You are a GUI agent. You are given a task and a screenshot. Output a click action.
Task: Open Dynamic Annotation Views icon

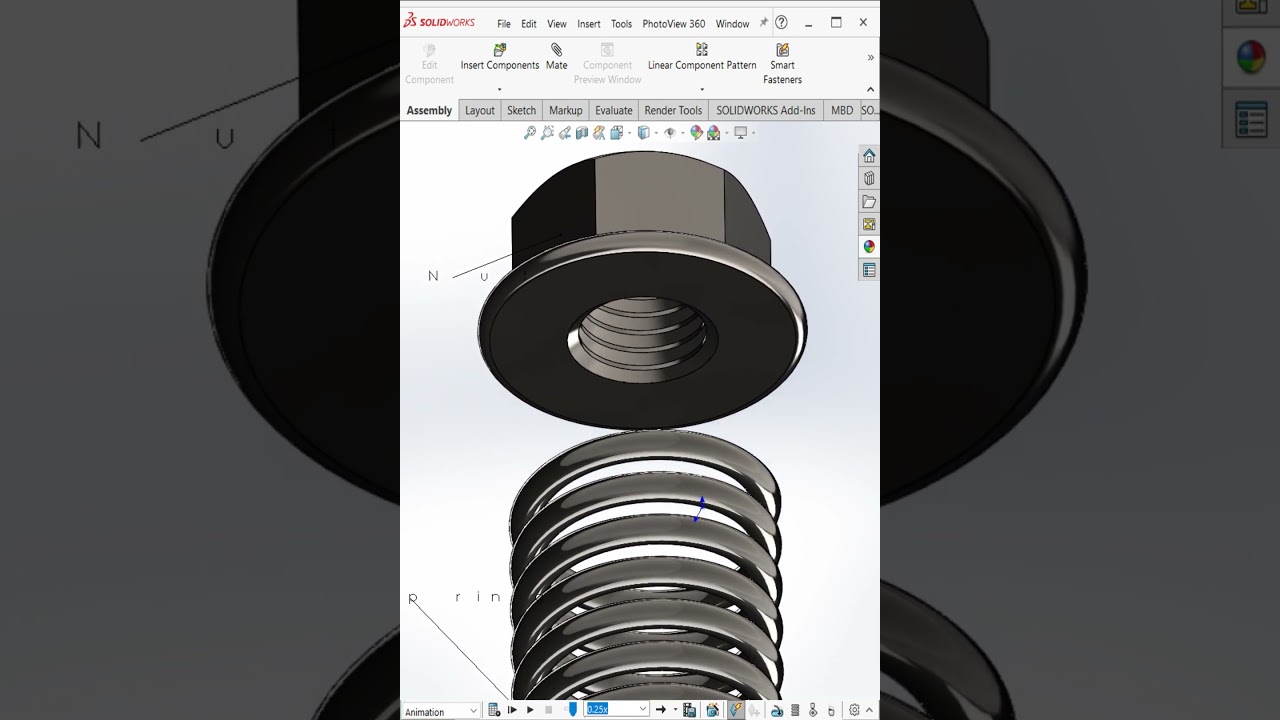[x=599, y=132]
